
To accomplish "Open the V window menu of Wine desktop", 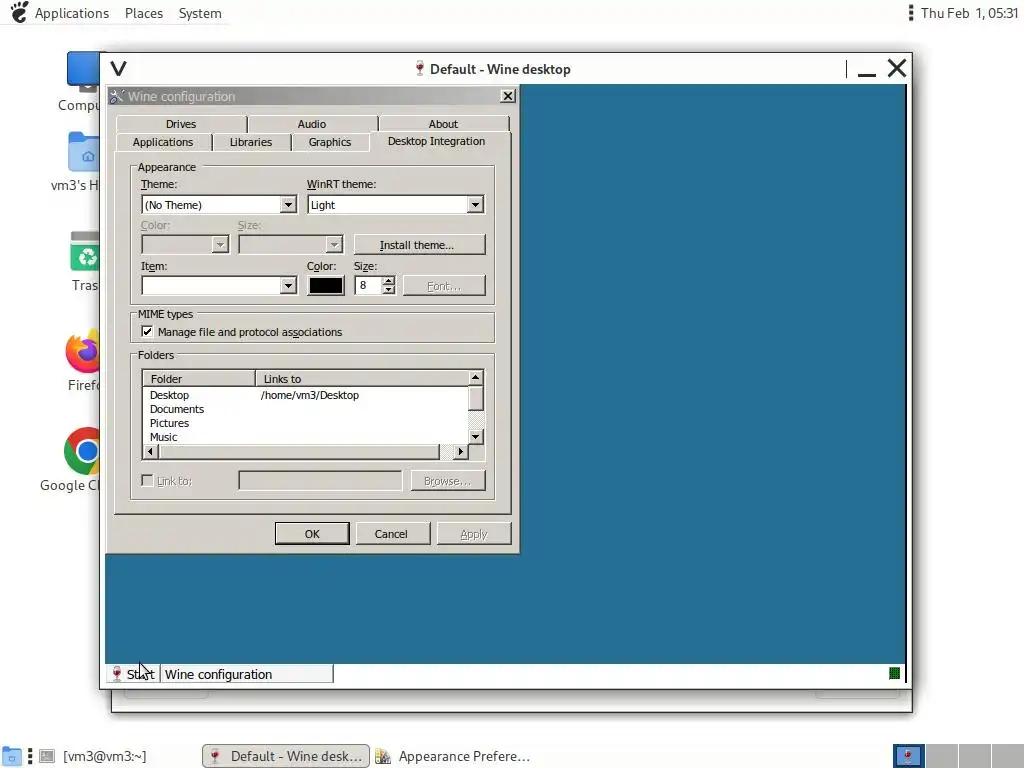I will click(x=118, y=69).
